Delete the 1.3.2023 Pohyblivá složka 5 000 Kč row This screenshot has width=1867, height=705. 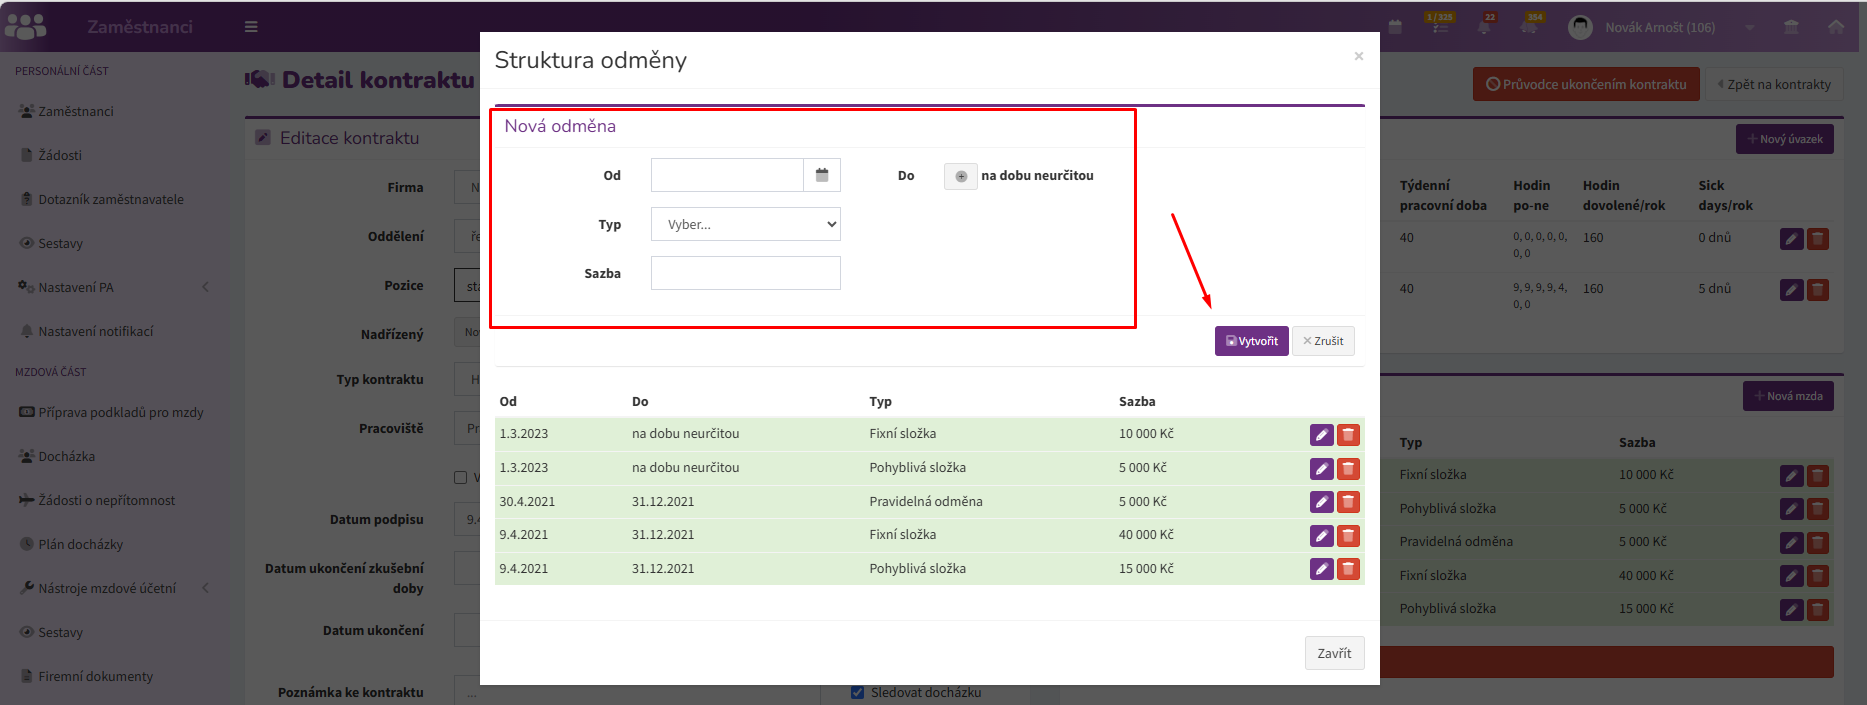1348,469
